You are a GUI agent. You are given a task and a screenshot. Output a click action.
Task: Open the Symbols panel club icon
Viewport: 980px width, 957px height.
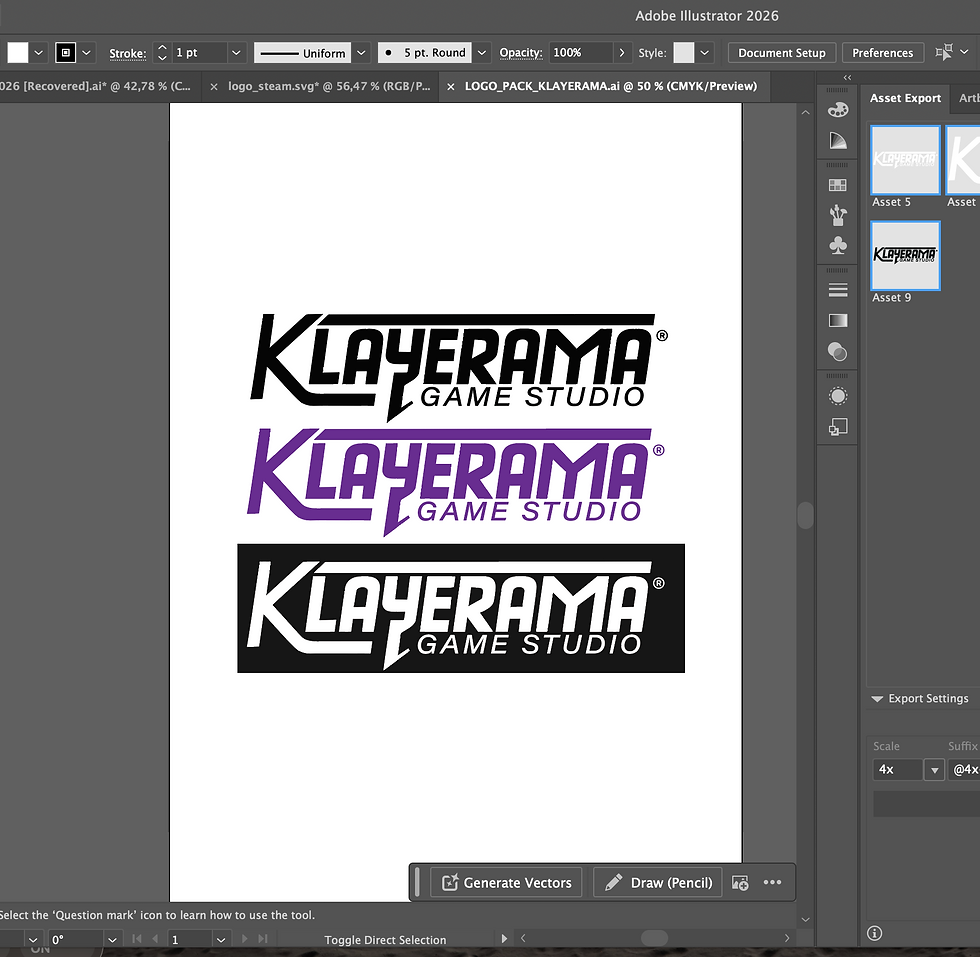838,245
